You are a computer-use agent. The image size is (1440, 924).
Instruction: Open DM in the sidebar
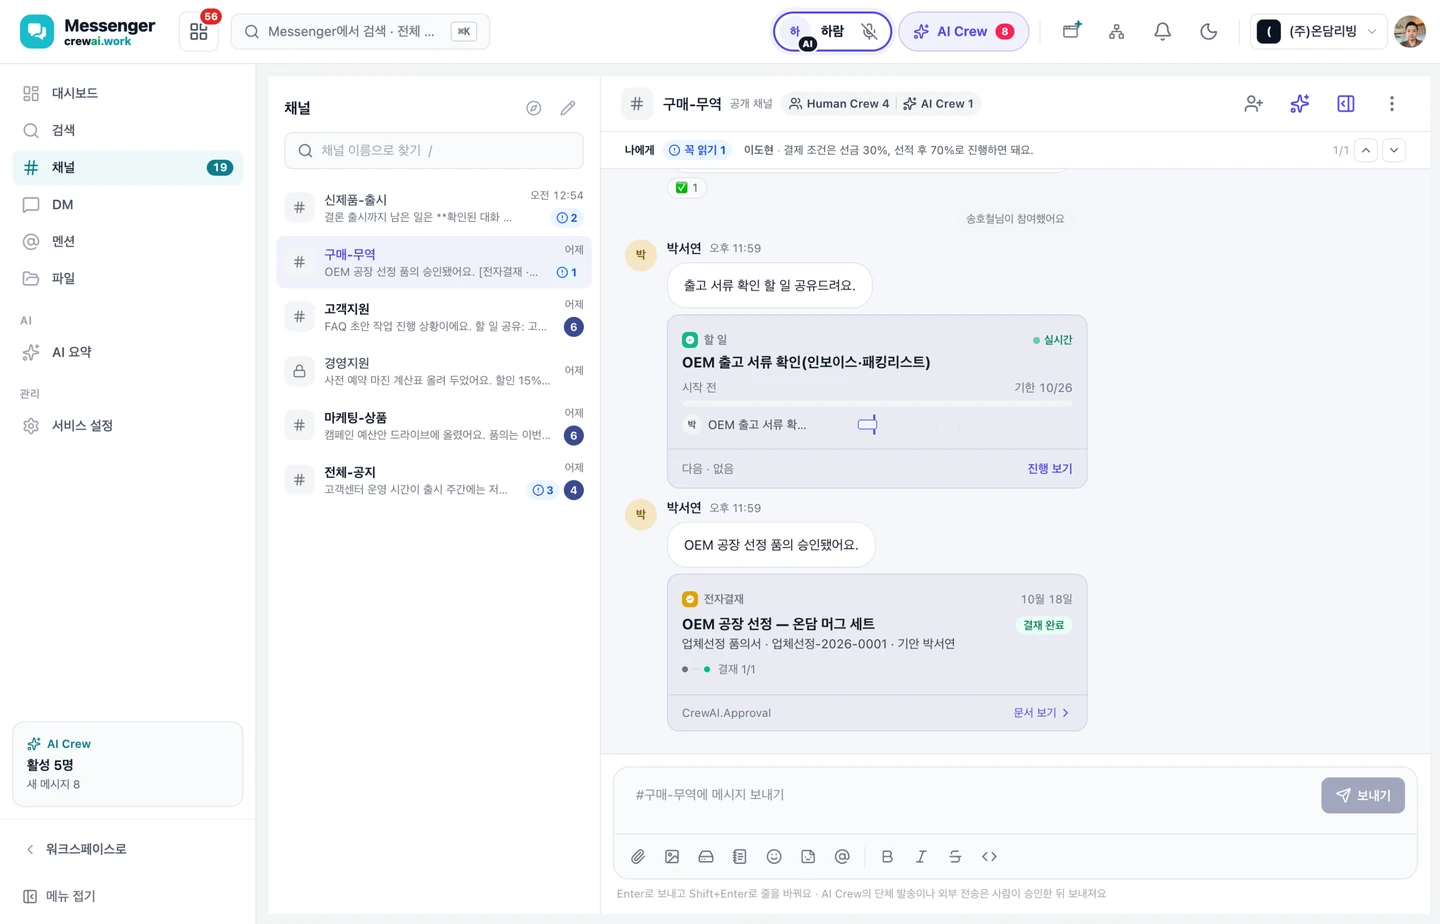(127, 204)
